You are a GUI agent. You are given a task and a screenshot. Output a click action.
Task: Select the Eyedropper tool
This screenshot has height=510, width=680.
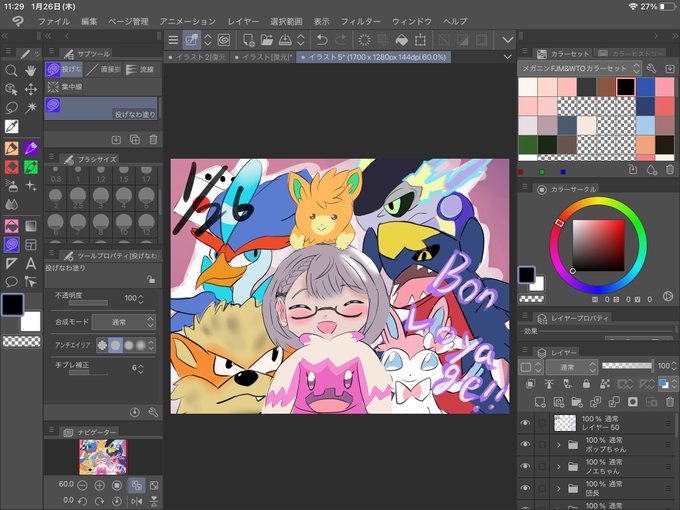tap(11, 127)
